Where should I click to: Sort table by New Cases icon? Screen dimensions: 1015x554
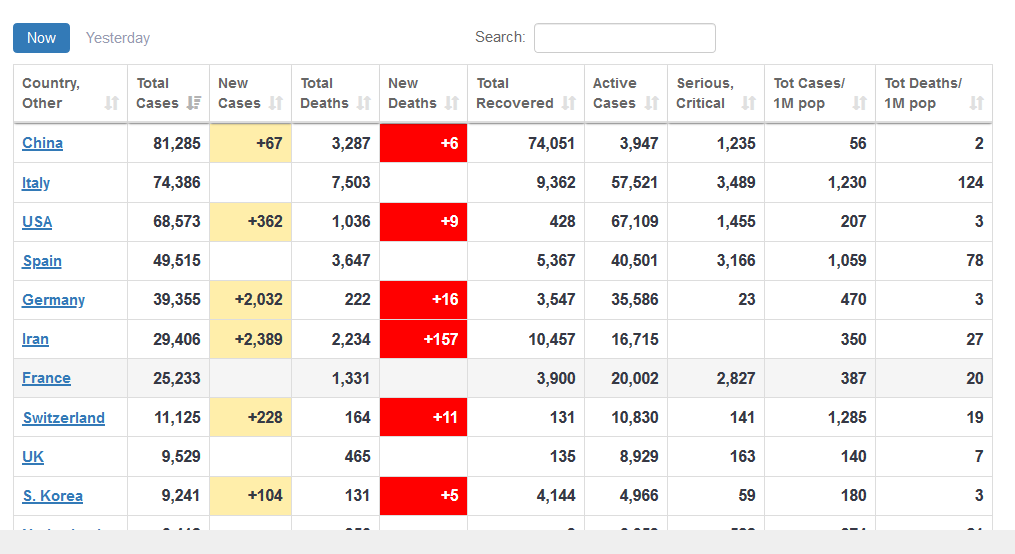[x=276, y=103]
